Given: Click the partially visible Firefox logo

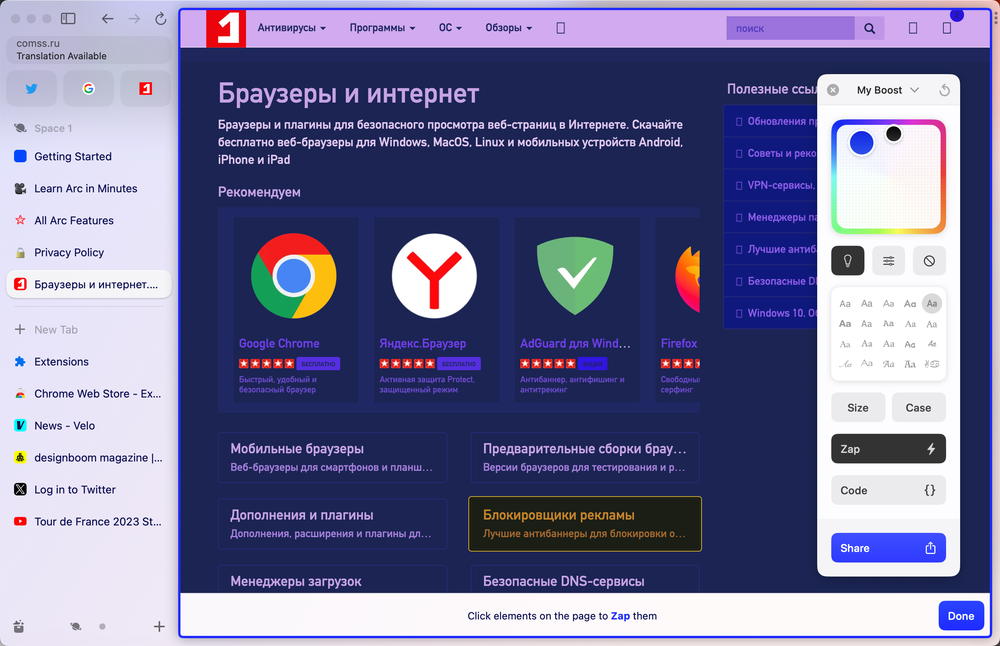Looking at the screenshot, I should click(x=688, y=279).
